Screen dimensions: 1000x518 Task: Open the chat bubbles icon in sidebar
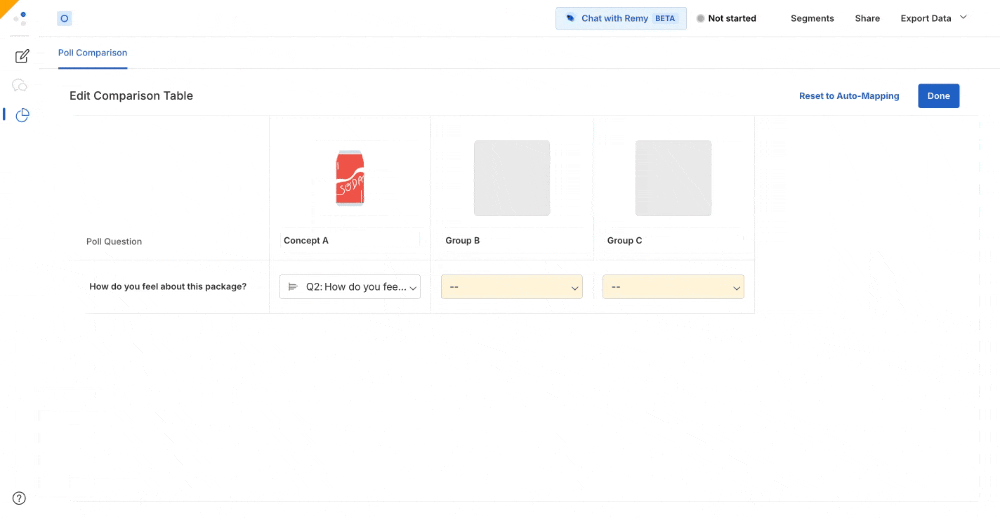(x=20, y=85)
